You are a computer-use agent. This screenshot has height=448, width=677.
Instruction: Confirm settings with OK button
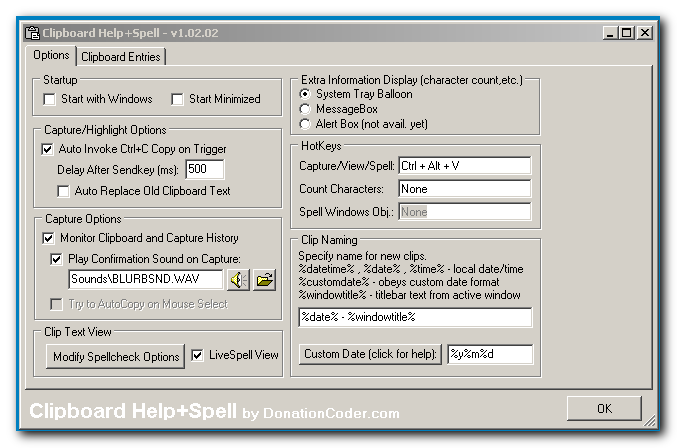coord(604,408)
